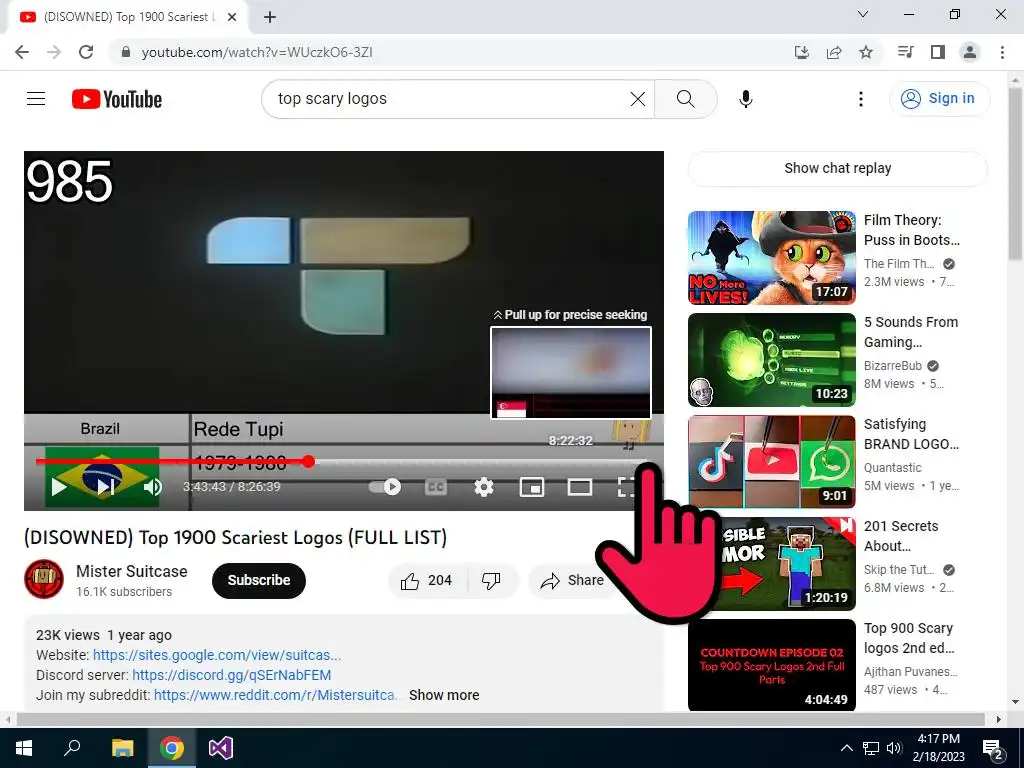1024x768 pixels.
Task: Play the video
Action: coord(59,487)
